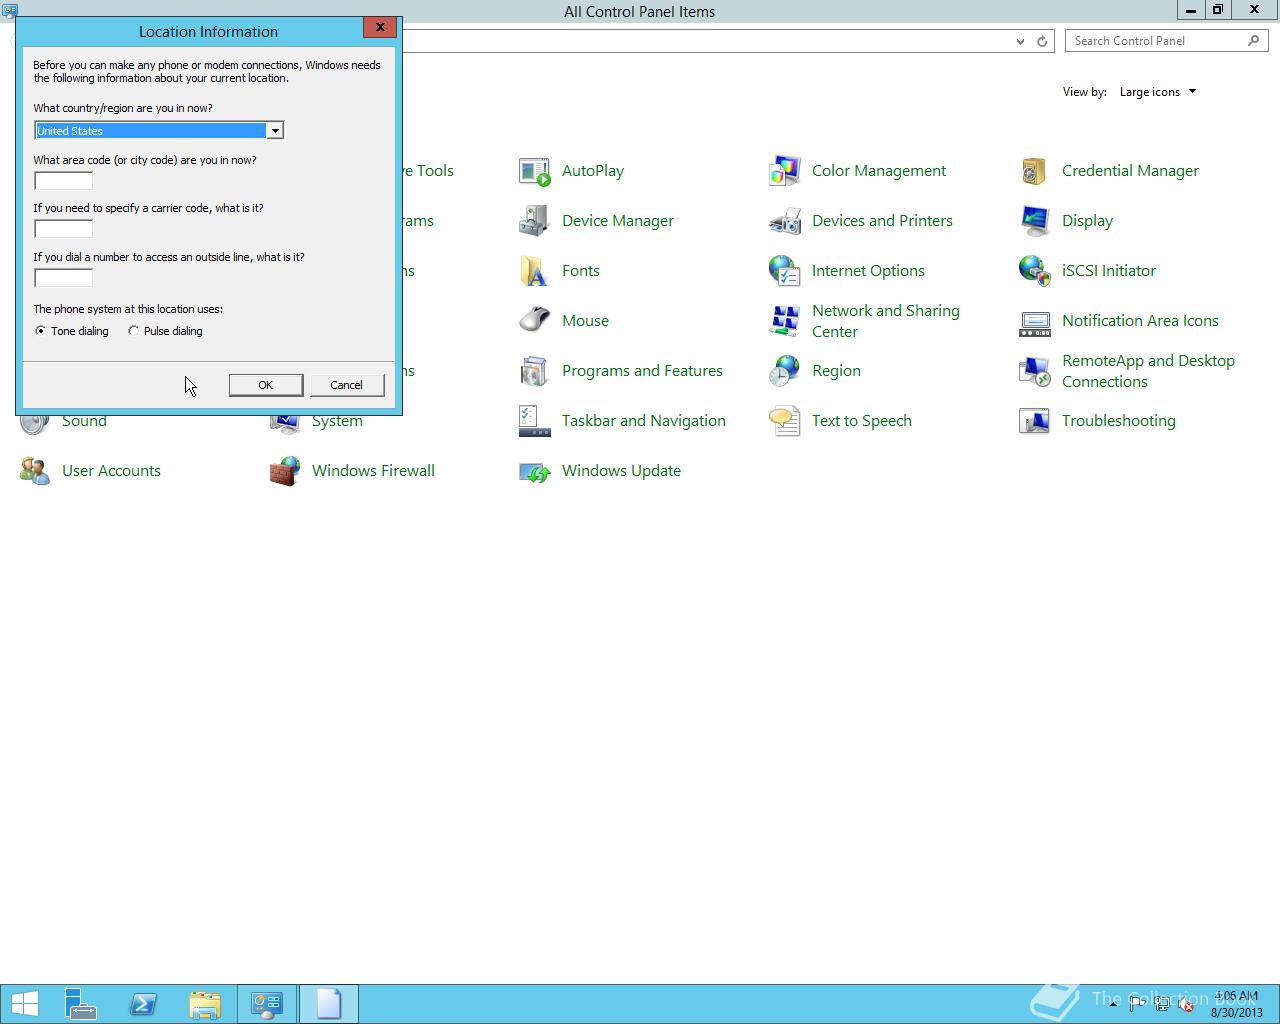Open the iSCSI Initiator link
The height and width of the screenshot is (1024, 1280).
1109,271
